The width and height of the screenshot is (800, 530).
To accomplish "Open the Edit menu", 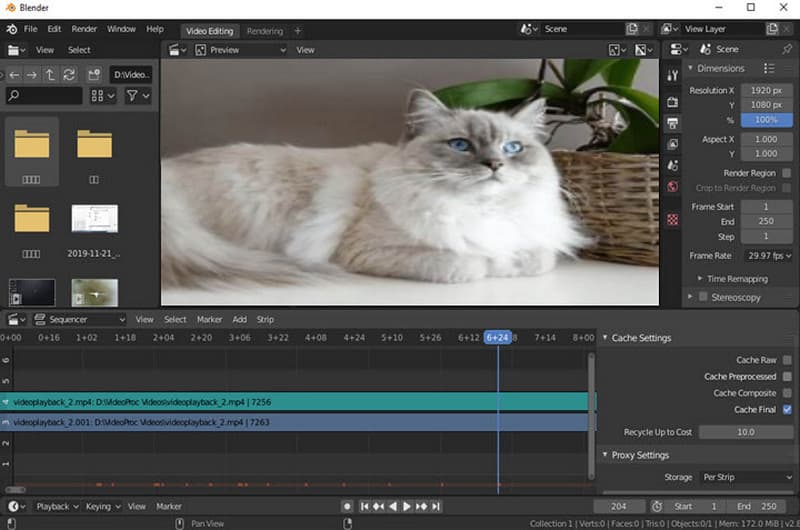I will coord(54,29).
